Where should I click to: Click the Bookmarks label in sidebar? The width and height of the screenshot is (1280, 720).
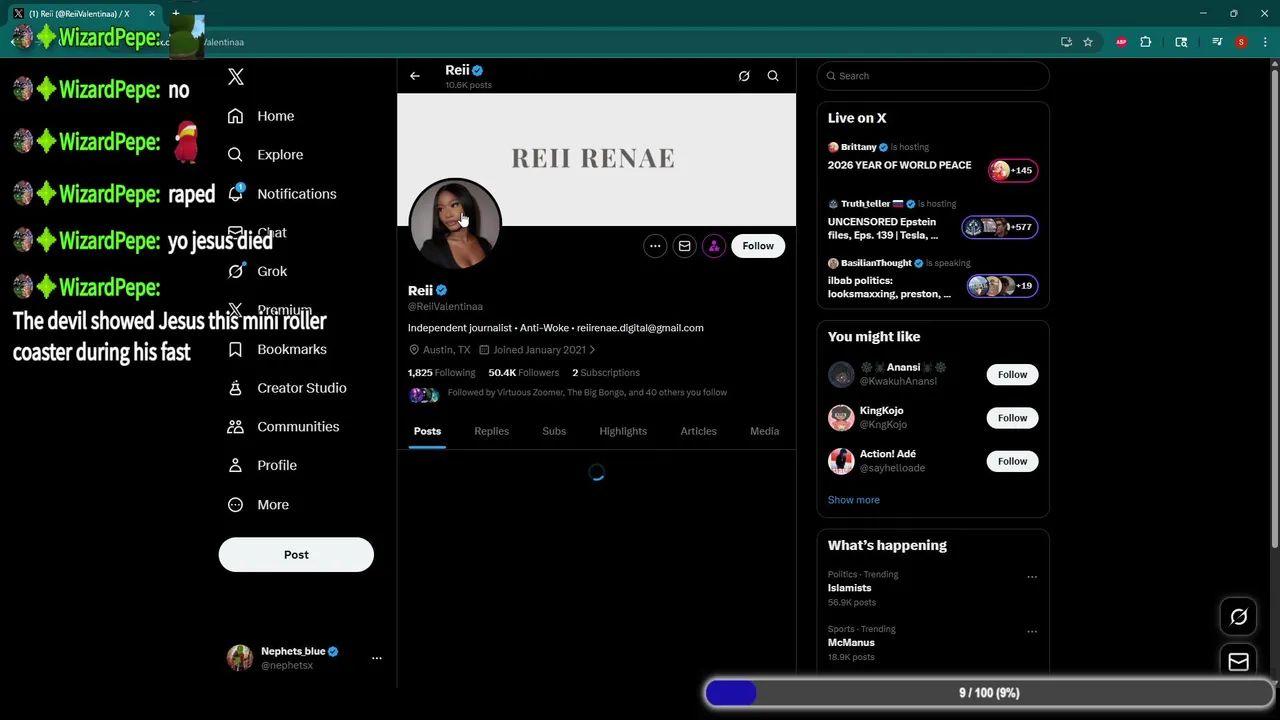click(x=292, y=349)
